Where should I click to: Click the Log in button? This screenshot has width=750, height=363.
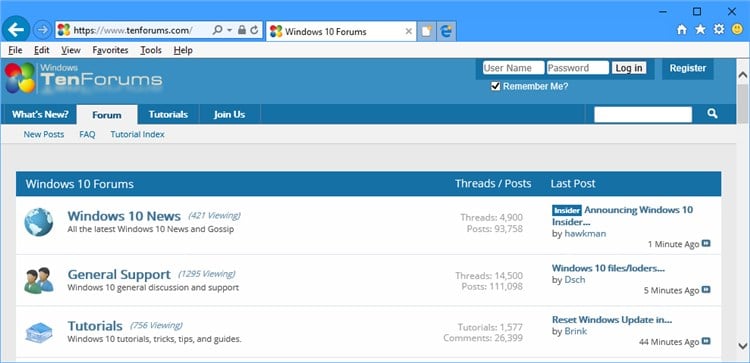pos(629,68)
